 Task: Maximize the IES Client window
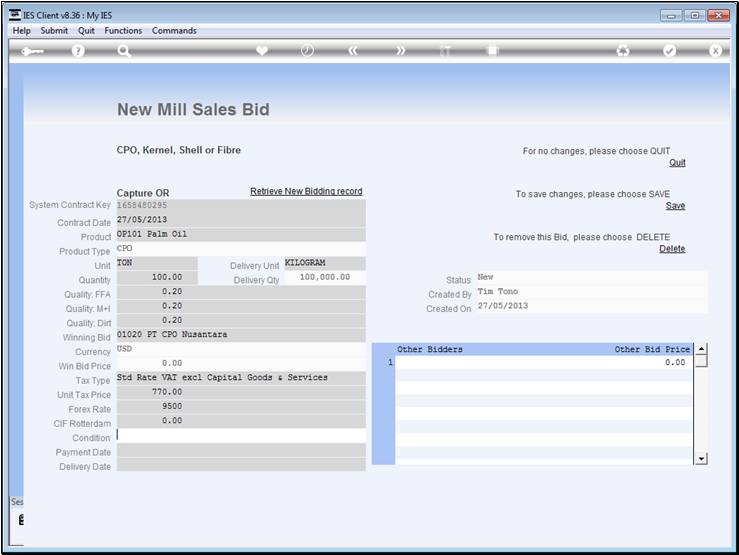tap(695, 15)
